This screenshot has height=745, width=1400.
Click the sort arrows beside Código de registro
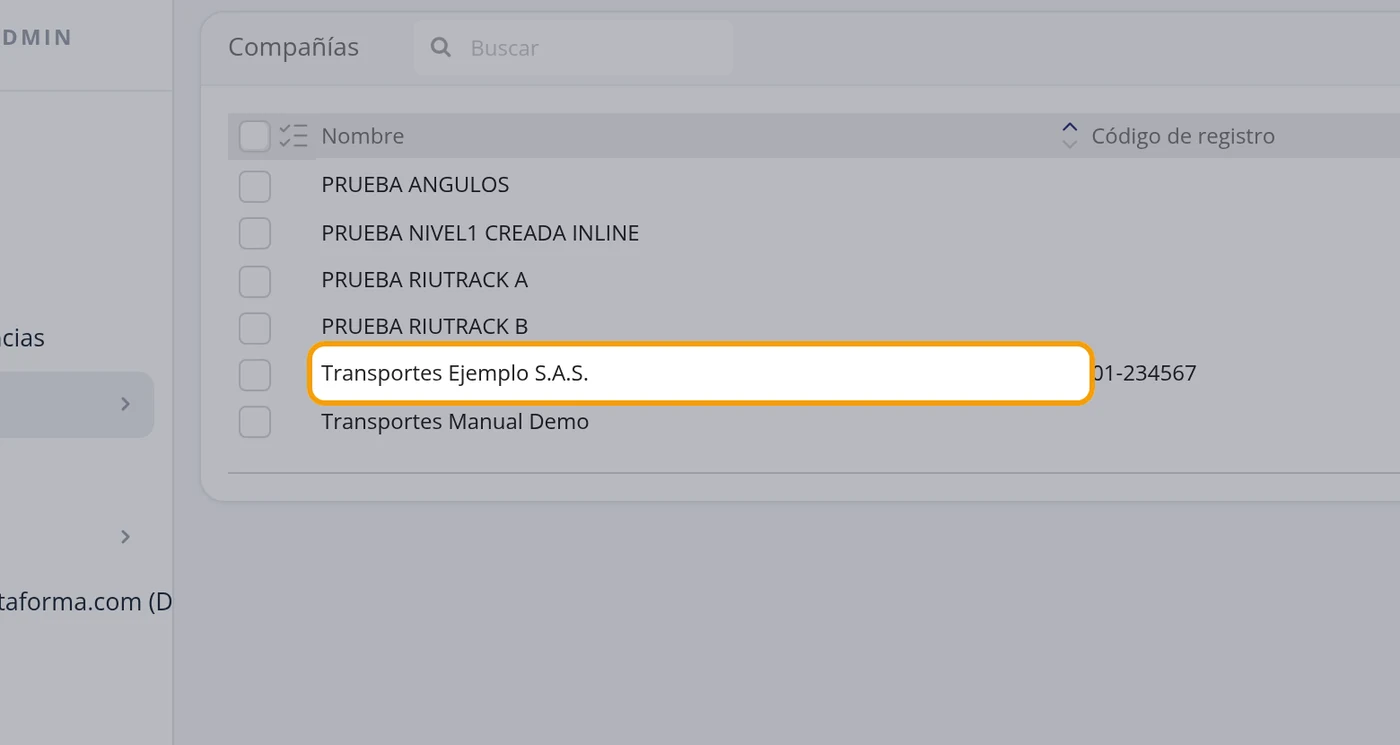(x=1069, y=136)
